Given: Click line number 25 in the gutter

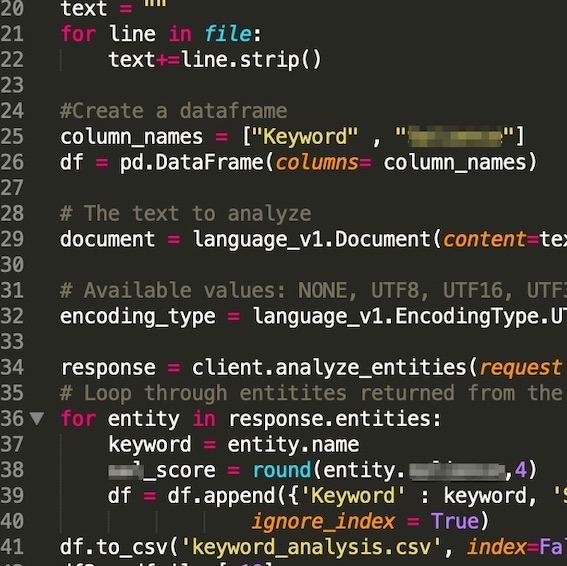Looking at the screenshot, I should [12, 137].
